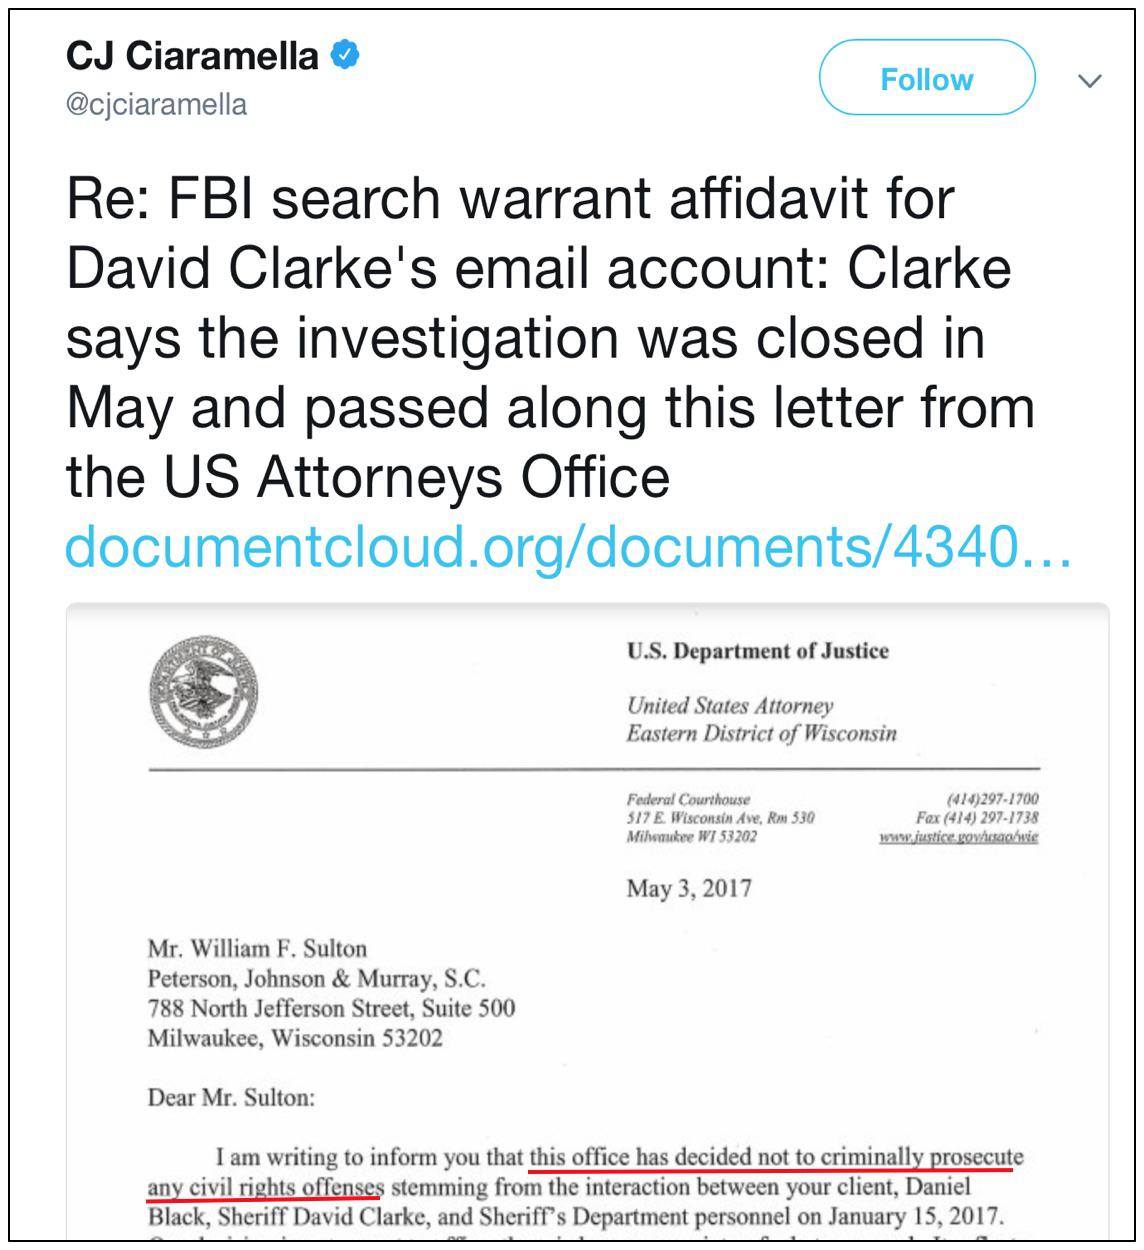
Task: Click the blue verified badge icon
Action: 344,56
